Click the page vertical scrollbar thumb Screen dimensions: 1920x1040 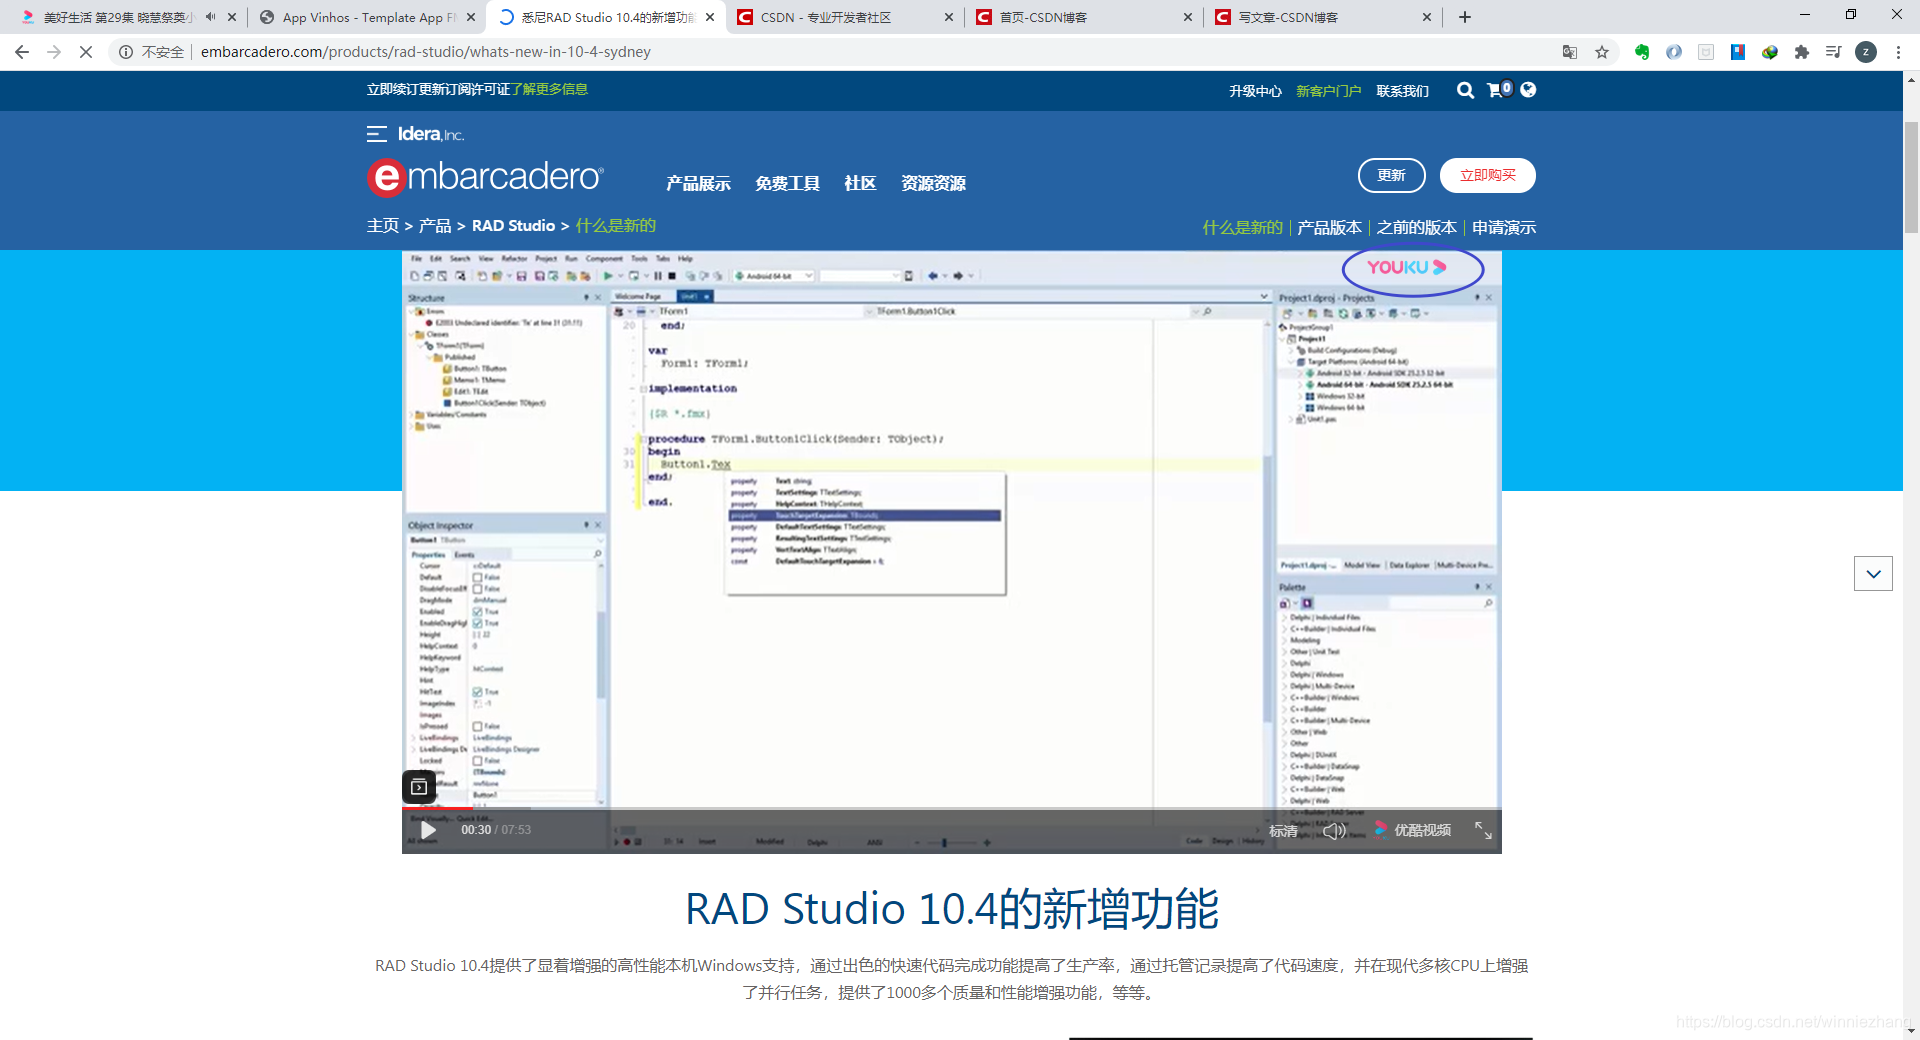click(1911, 177)
